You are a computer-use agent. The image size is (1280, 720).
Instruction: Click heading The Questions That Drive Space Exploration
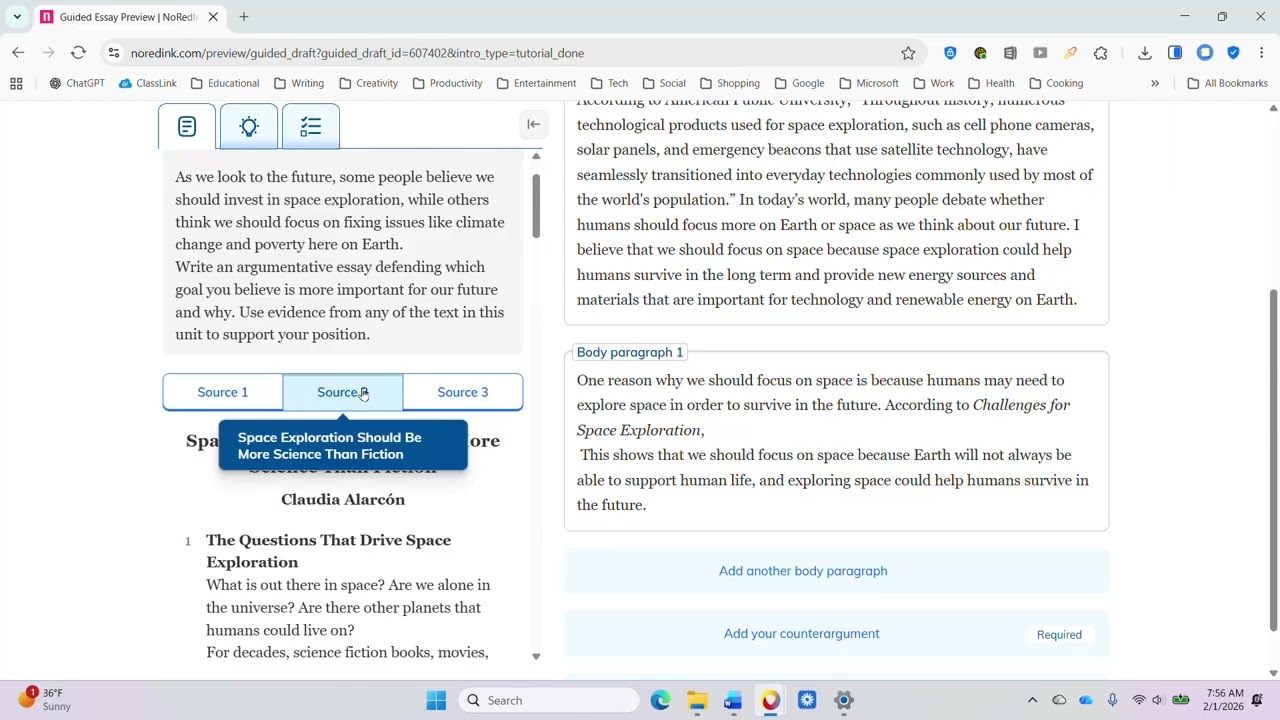tap(328, 551)
